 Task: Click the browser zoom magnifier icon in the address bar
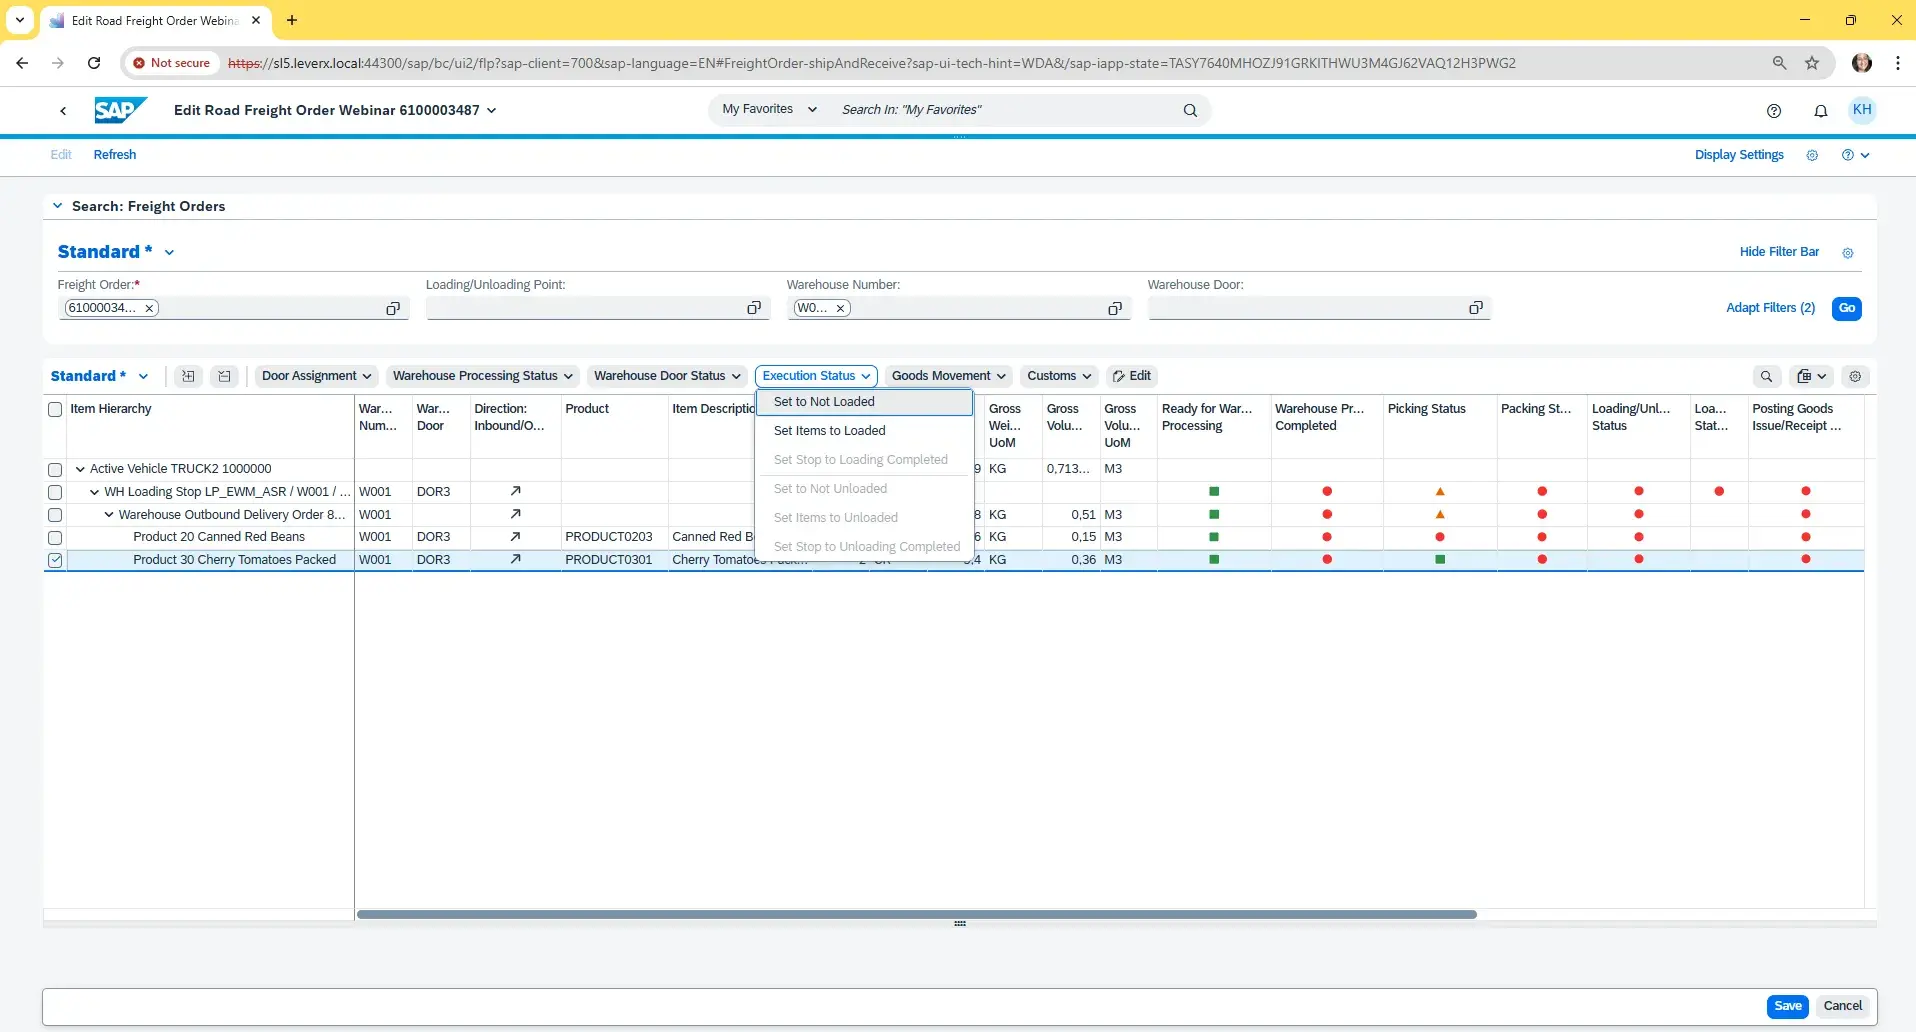[1779, 63]
